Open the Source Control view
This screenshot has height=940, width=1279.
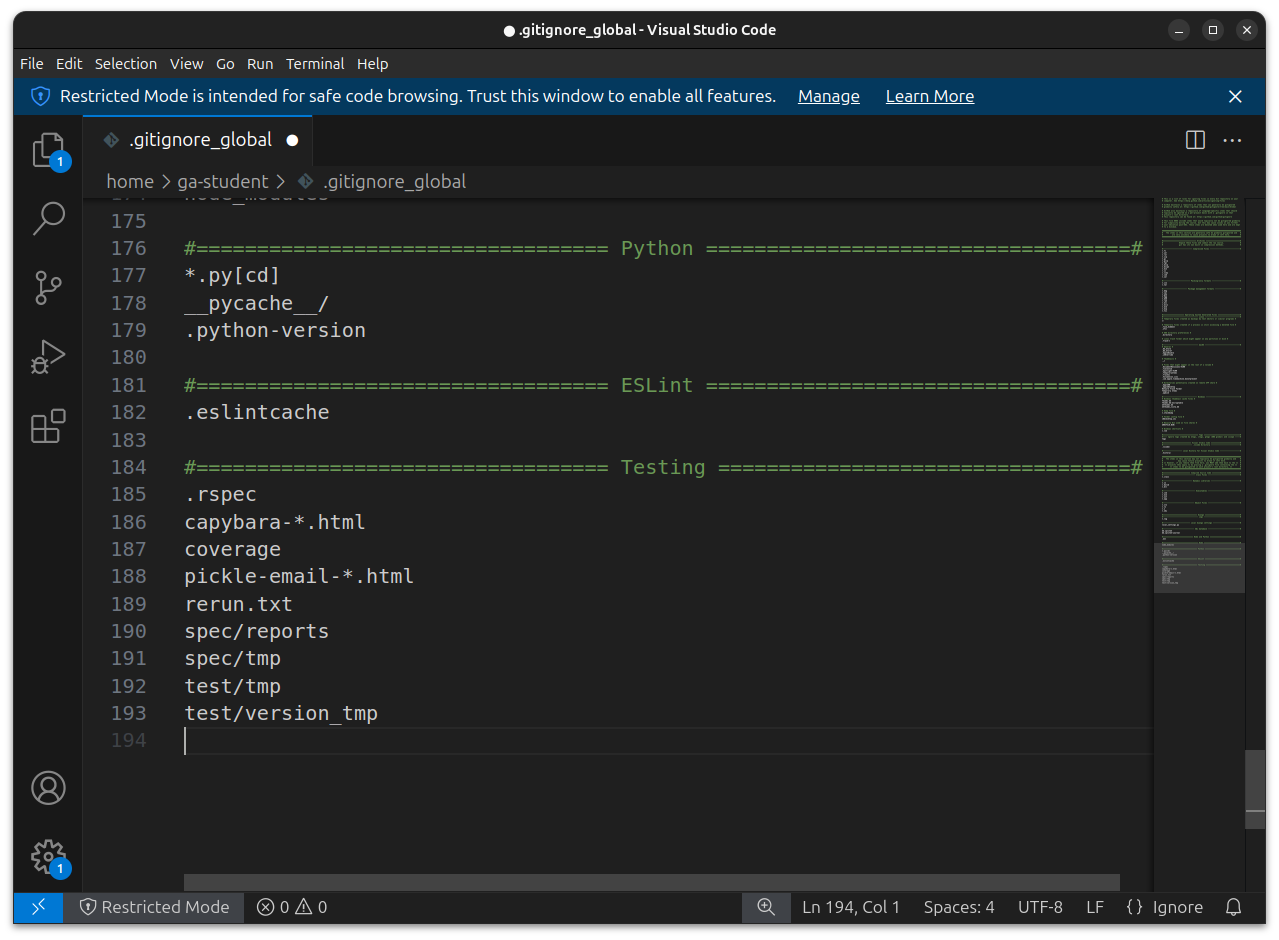click(48, 287)
